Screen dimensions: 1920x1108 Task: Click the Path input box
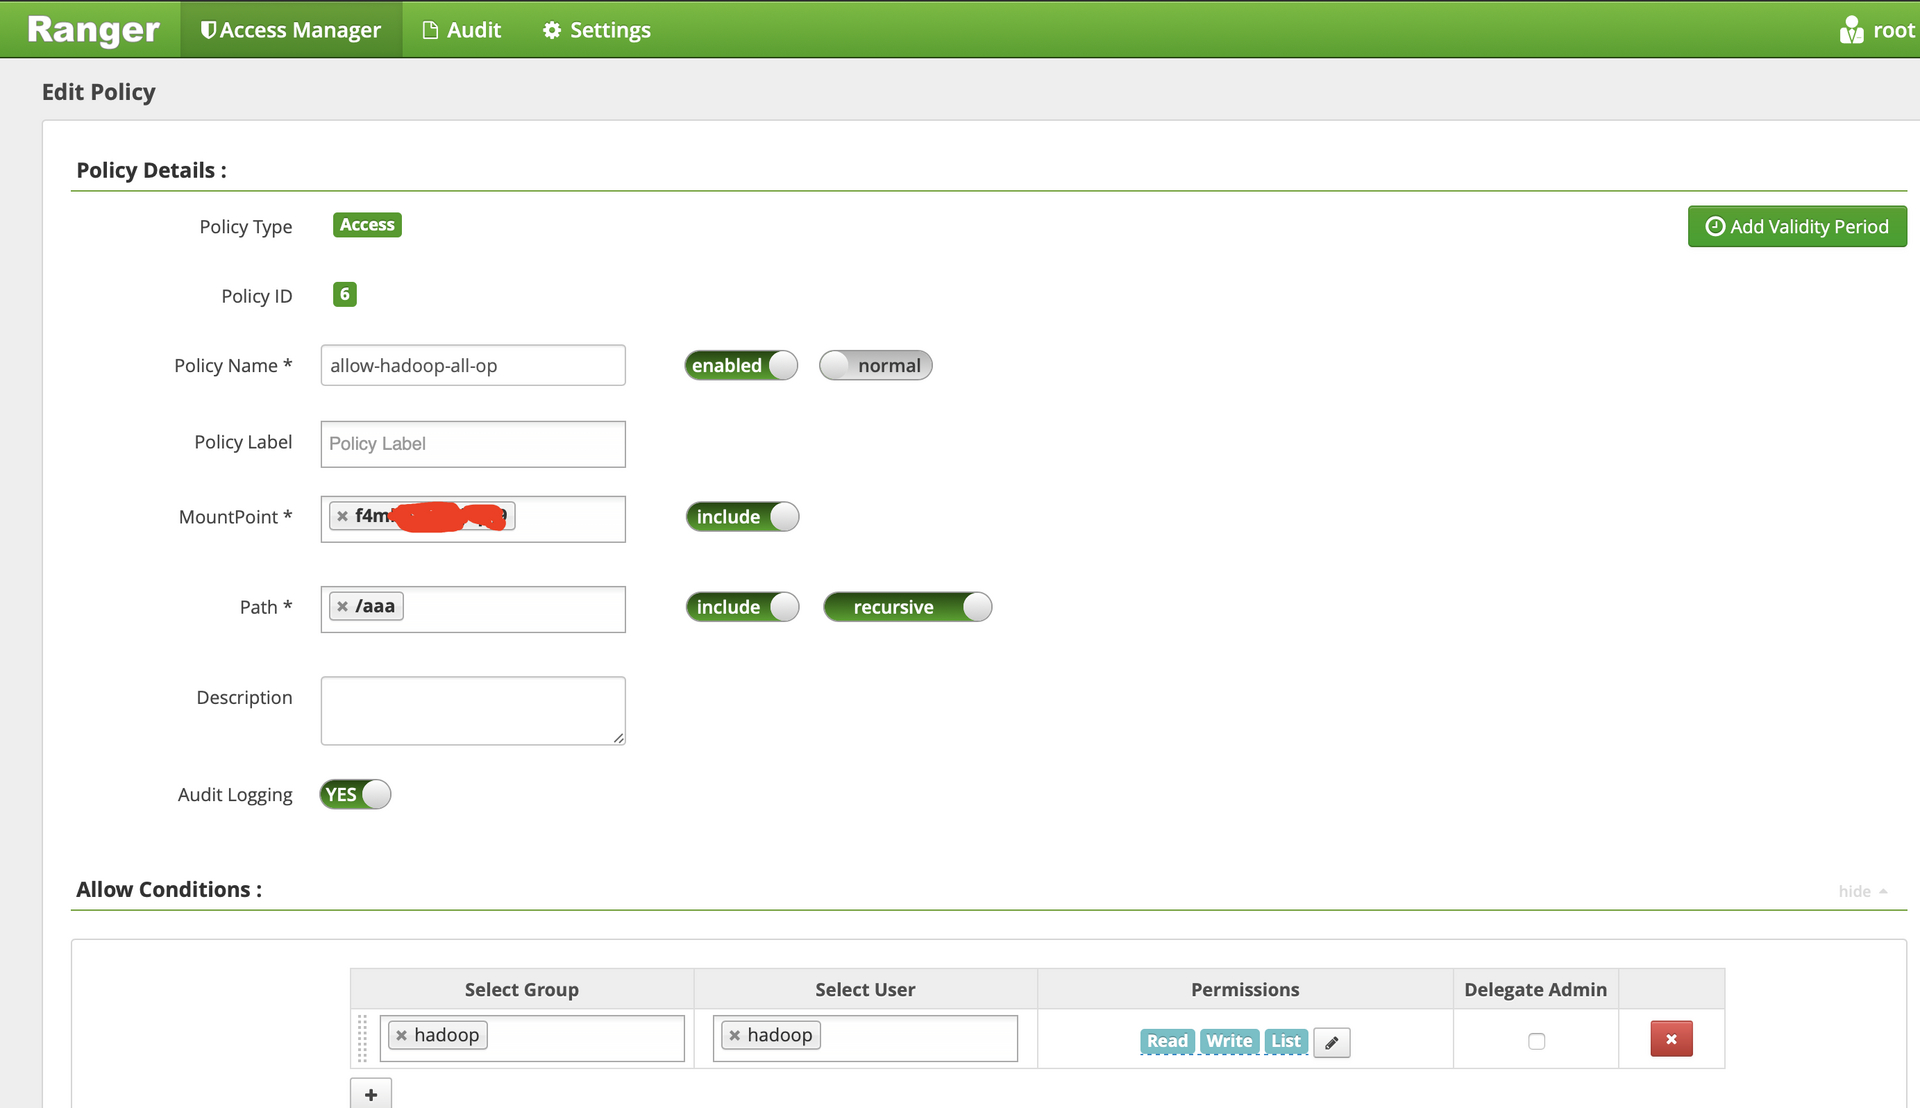tap(473, 609)
